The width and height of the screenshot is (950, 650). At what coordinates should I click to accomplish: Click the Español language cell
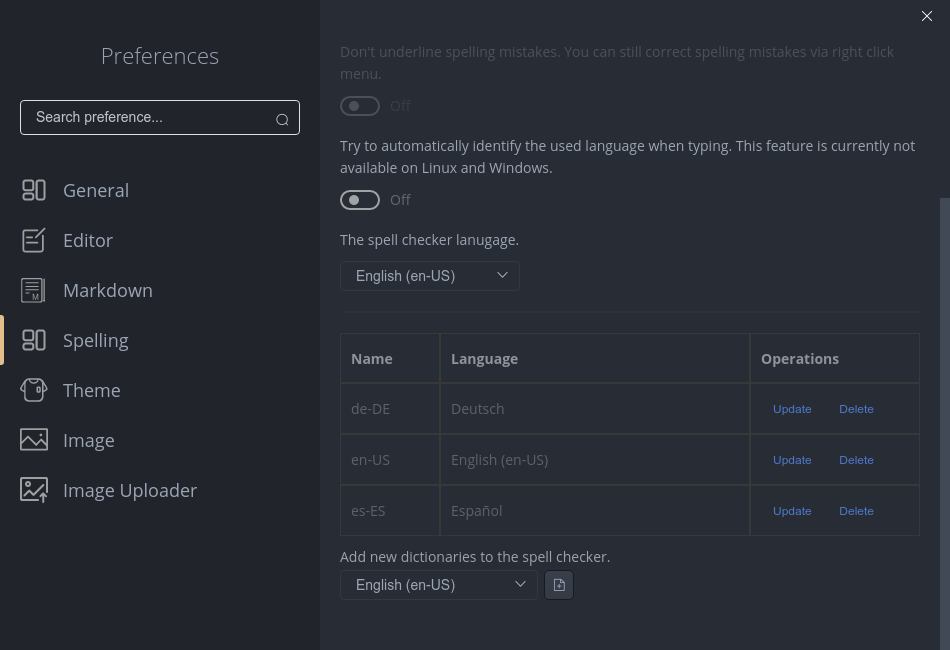click(x=595, y=511)
